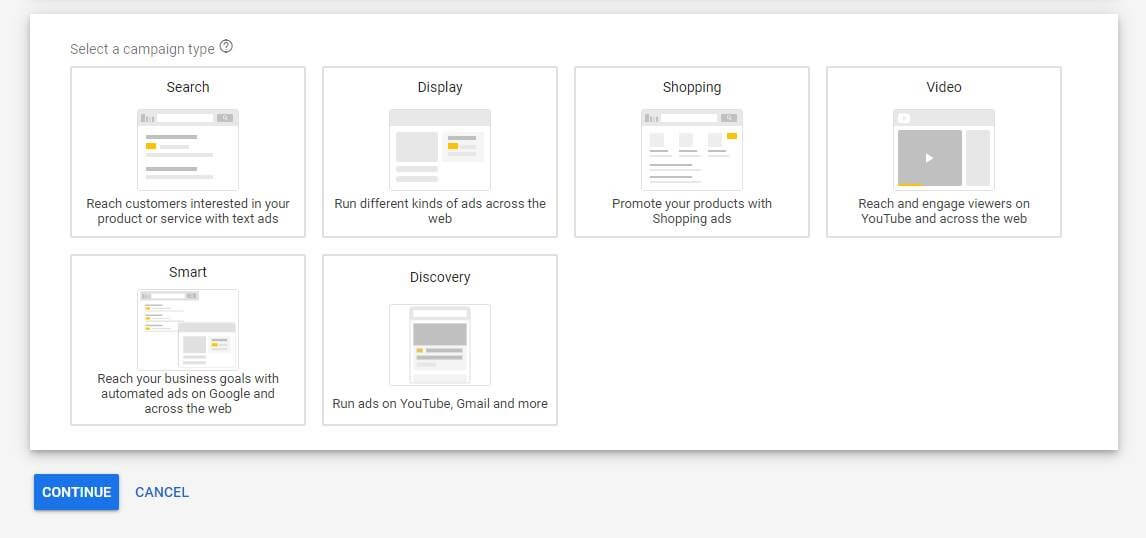Click the Search card title
Viewport: 1146px width, 538px height.
pos(188,87)
